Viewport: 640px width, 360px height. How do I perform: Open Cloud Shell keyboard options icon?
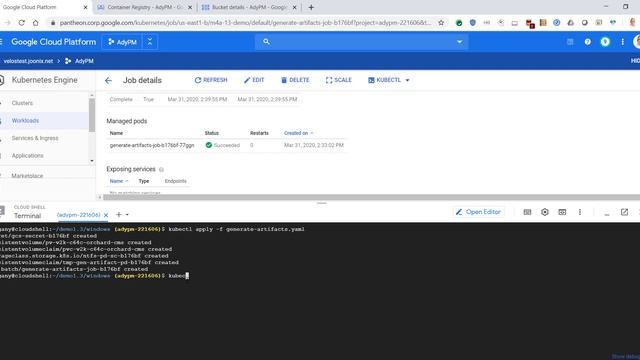[x=527, y=212]
